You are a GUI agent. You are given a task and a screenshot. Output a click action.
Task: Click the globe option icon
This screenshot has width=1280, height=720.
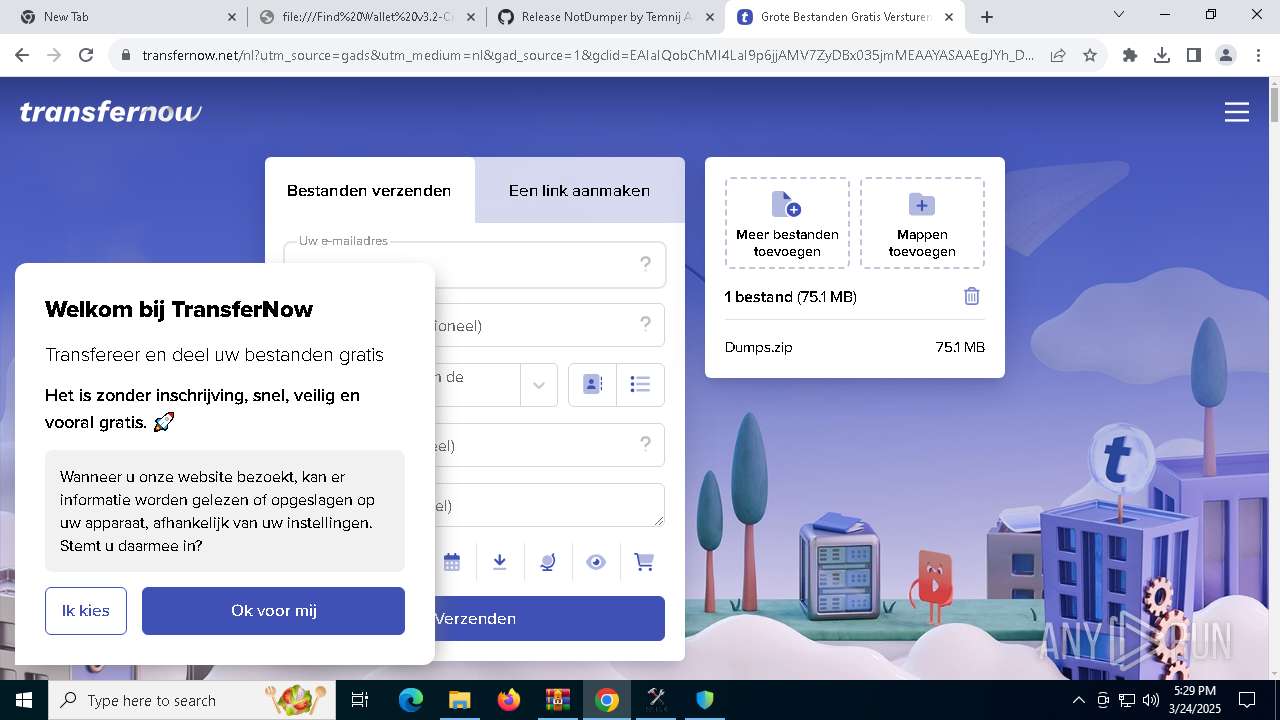point(547,562)
